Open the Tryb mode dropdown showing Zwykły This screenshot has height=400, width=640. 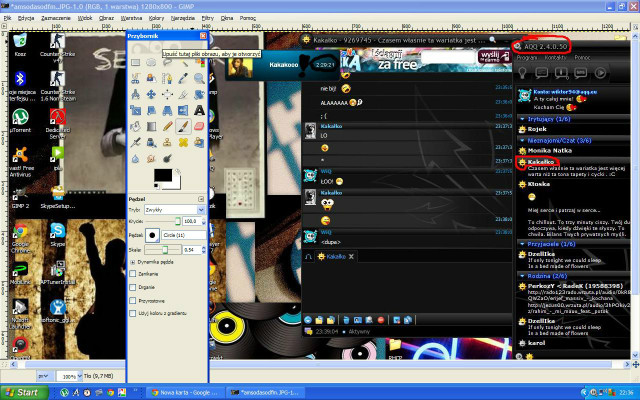174,210
